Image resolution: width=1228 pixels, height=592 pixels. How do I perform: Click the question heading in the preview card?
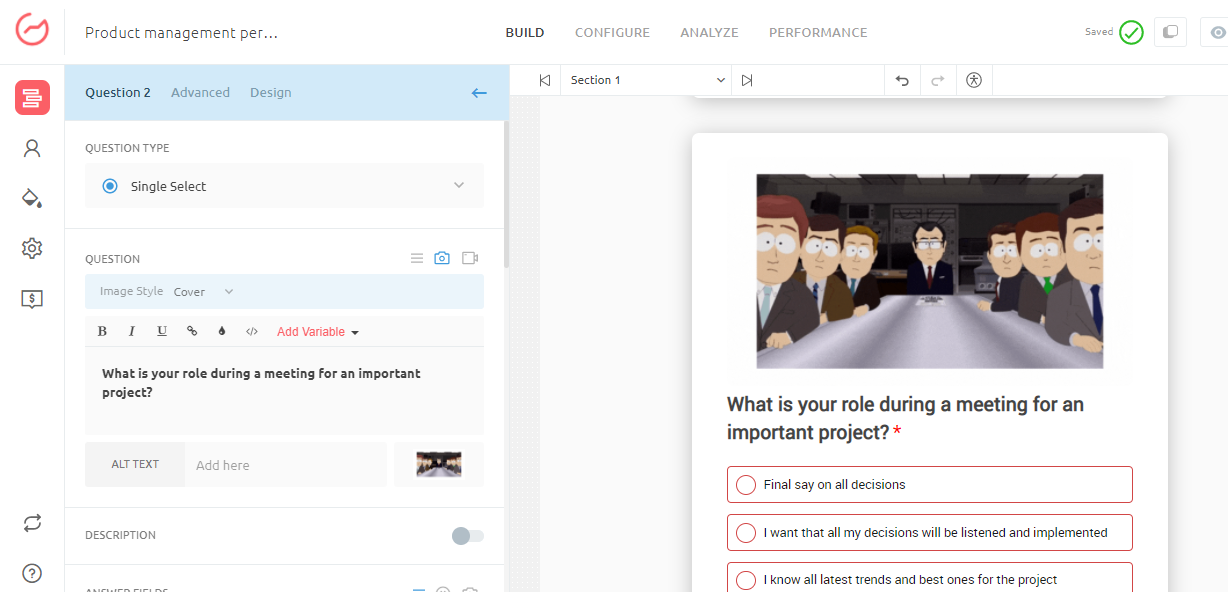[x=905, y=418]
